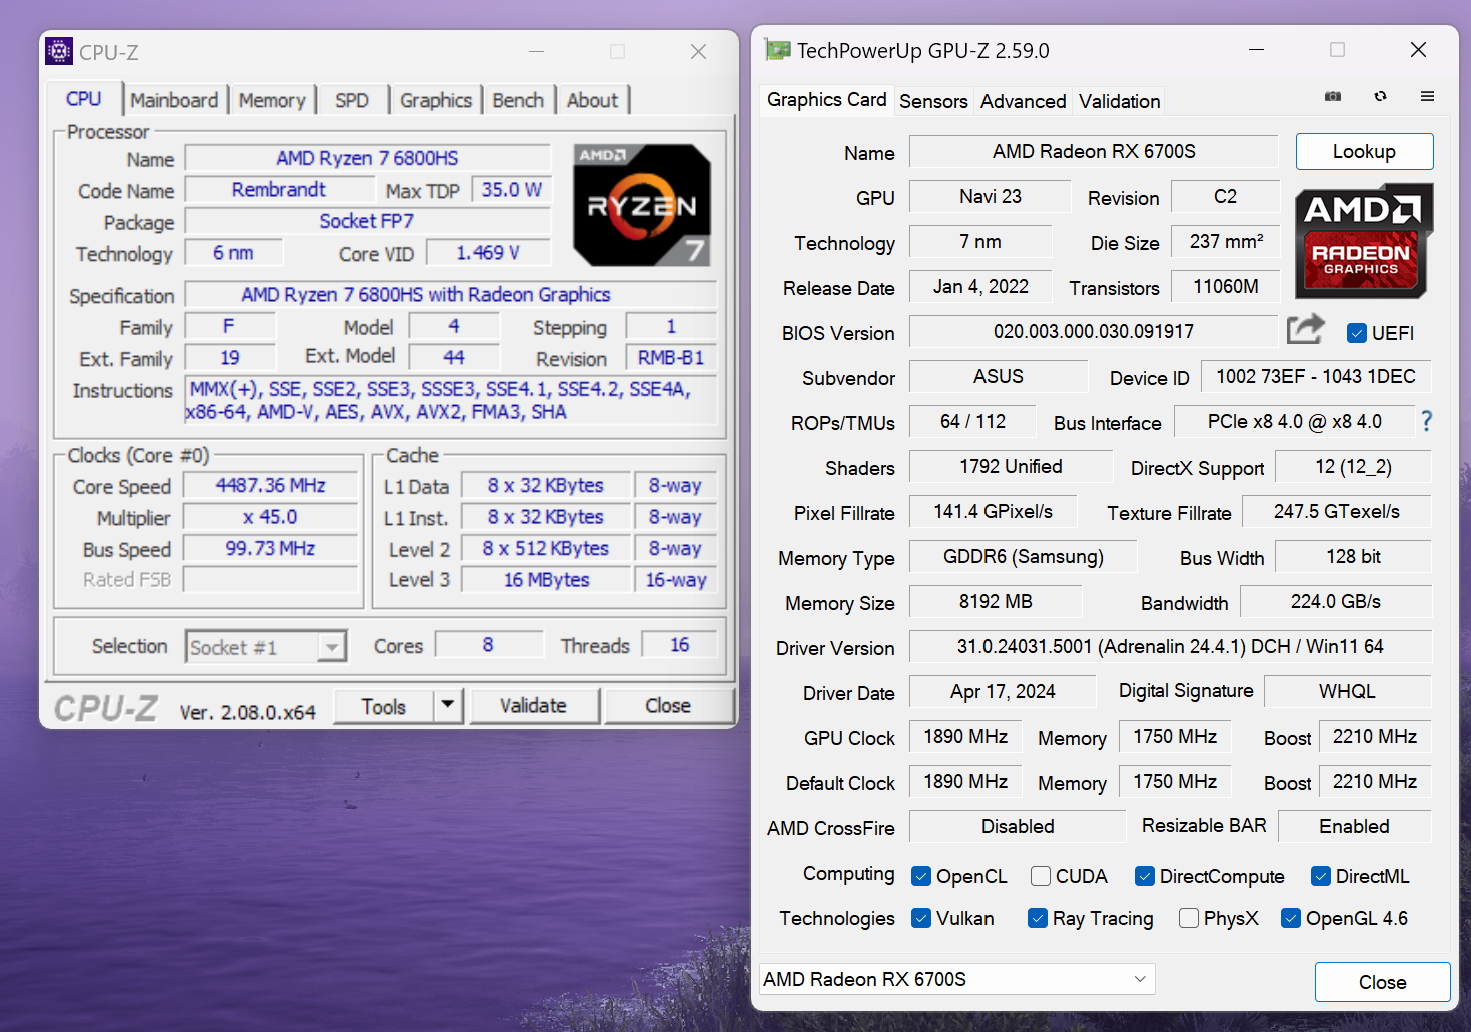Click the Bus Speed value 99.73 MHz
The height and width of the screenshot is (1032, 1471).
click(x=270, y=549)
